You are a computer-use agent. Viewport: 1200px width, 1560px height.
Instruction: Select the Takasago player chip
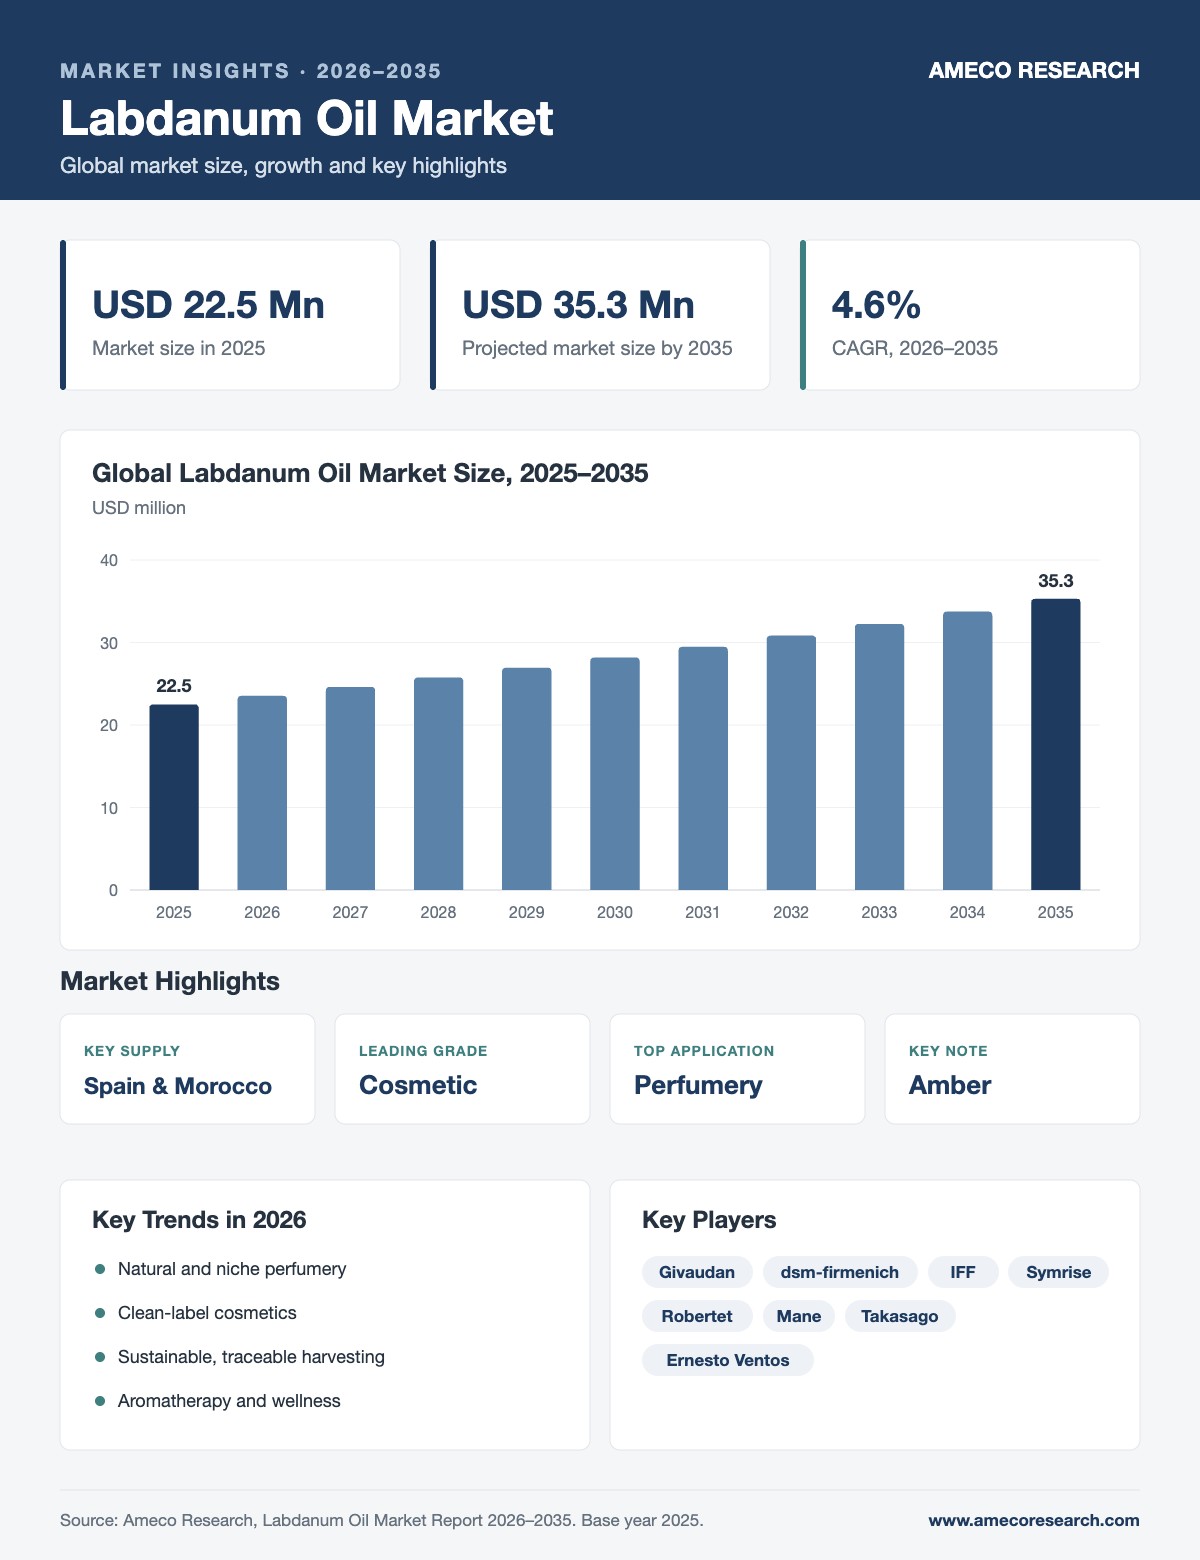click(900, 1316)
